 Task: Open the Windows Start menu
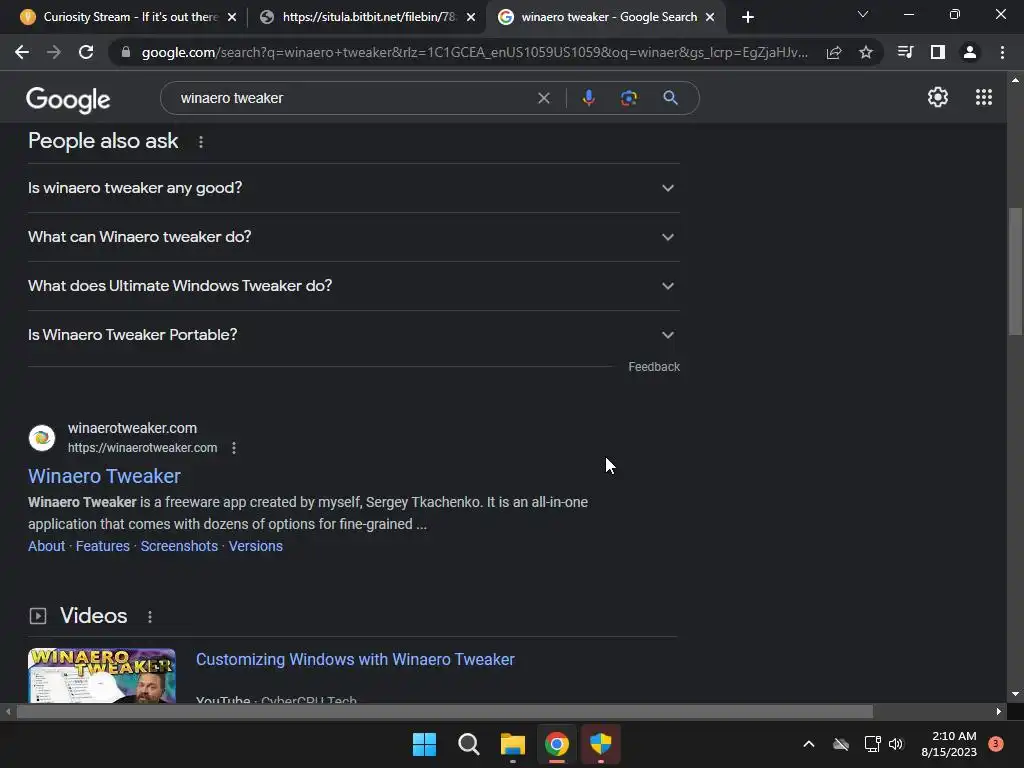424,744
